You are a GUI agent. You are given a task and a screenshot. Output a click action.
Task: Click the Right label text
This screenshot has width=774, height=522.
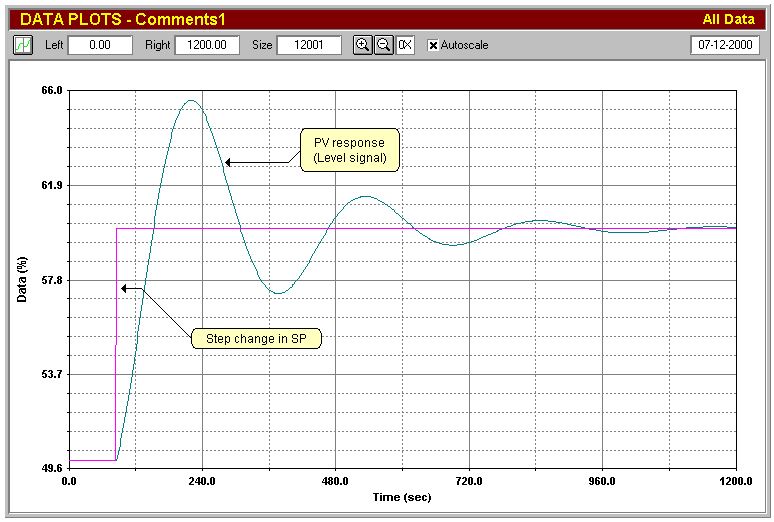(x=157, y=45)
